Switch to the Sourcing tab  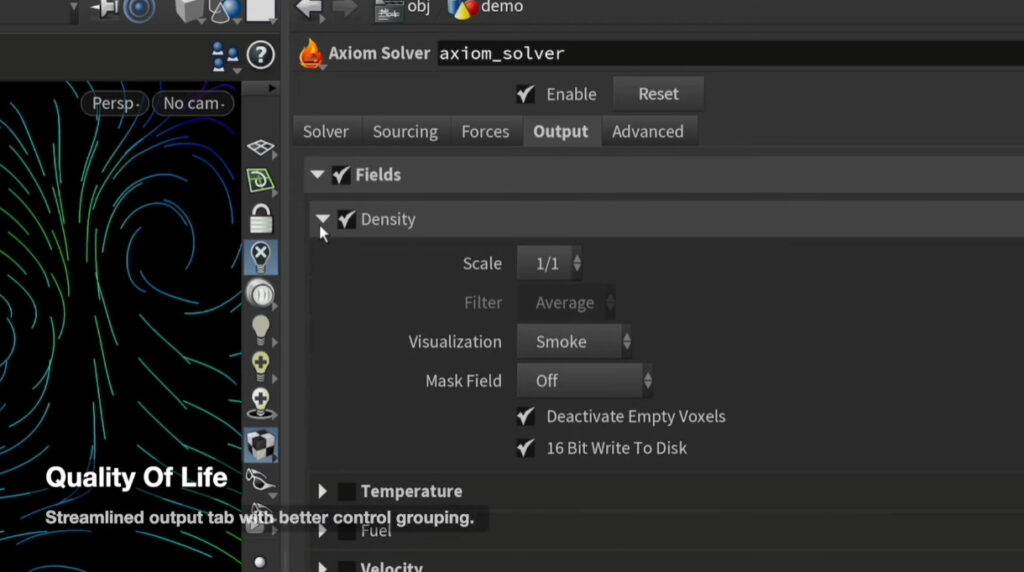pyautogui.click(x=405, y=132)
